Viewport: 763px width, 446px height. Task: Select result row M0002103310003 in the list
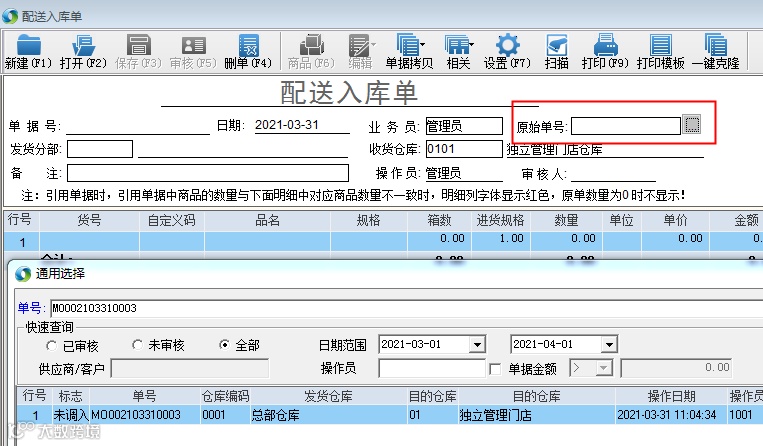[x=389, y=415]
